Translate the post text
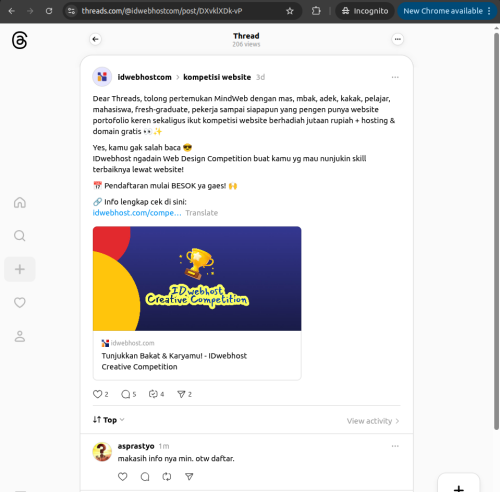This screenshot has height=492, width=500. point(202,213)
